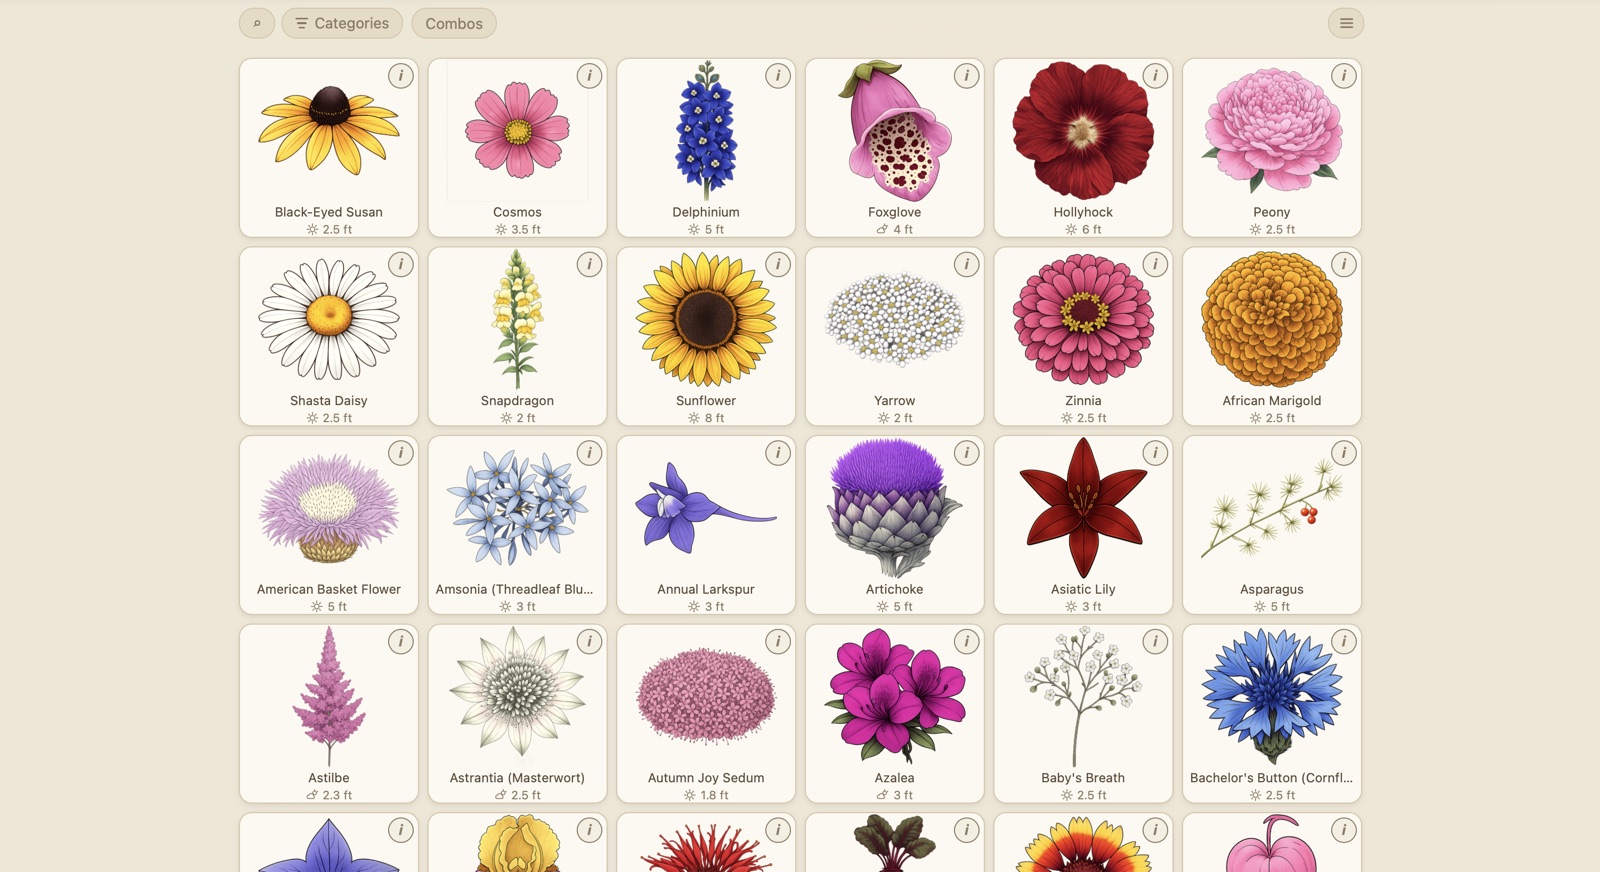Select the Sunflower flower image
1600x872 pixels.
click(x=706, y=319)
